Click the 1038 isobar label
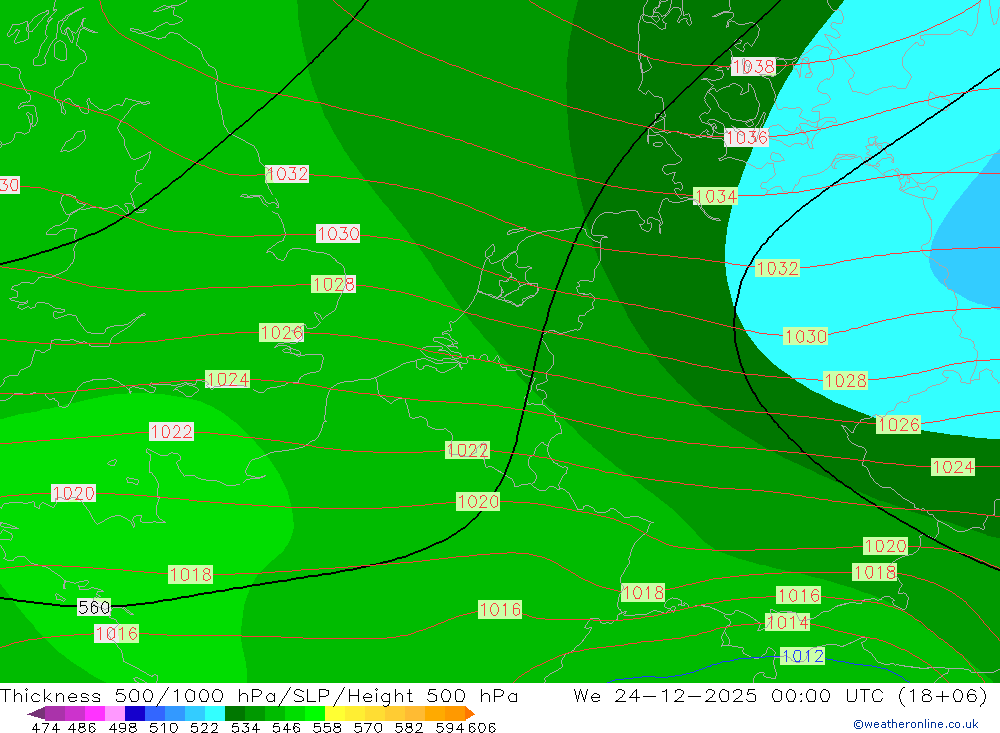 pos(753,66)
